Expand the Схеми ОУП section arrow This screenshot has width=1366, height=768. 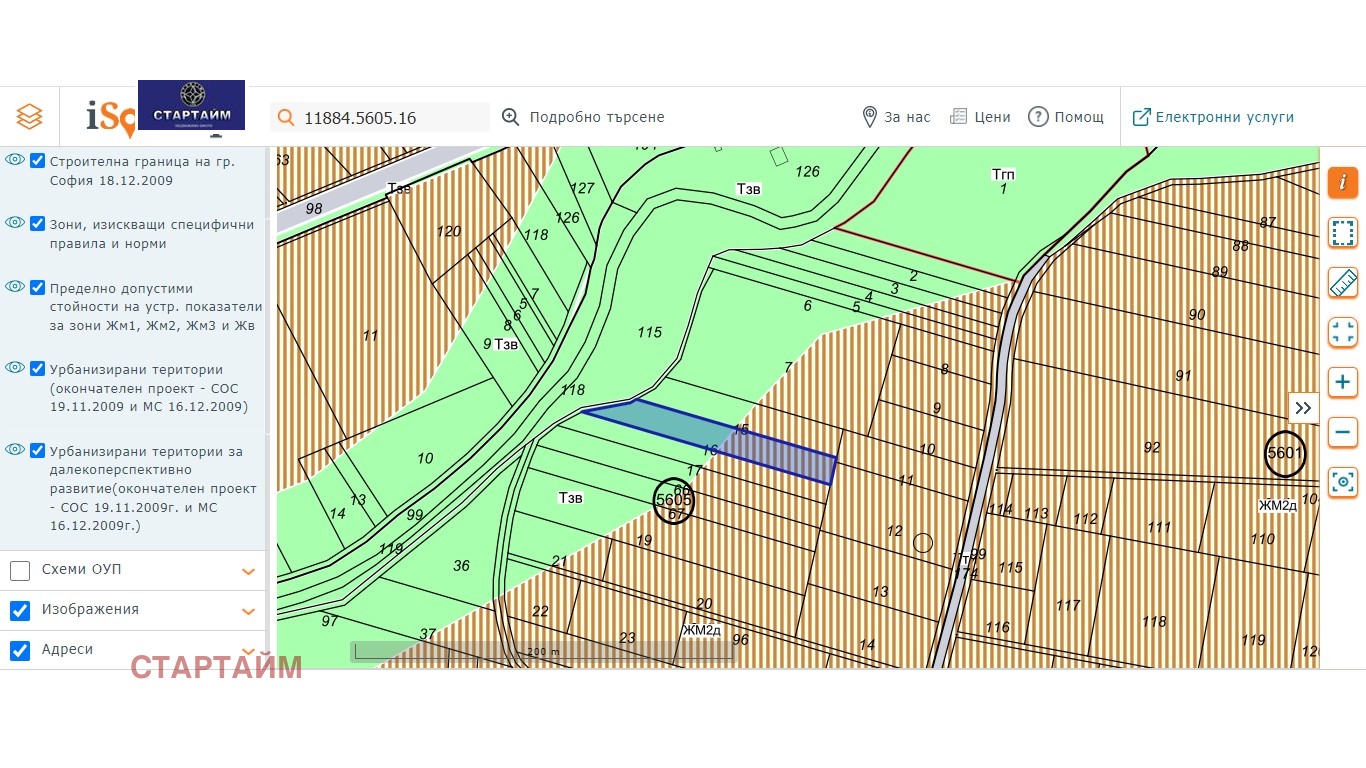pyautogui.click(x=249, y=571)
